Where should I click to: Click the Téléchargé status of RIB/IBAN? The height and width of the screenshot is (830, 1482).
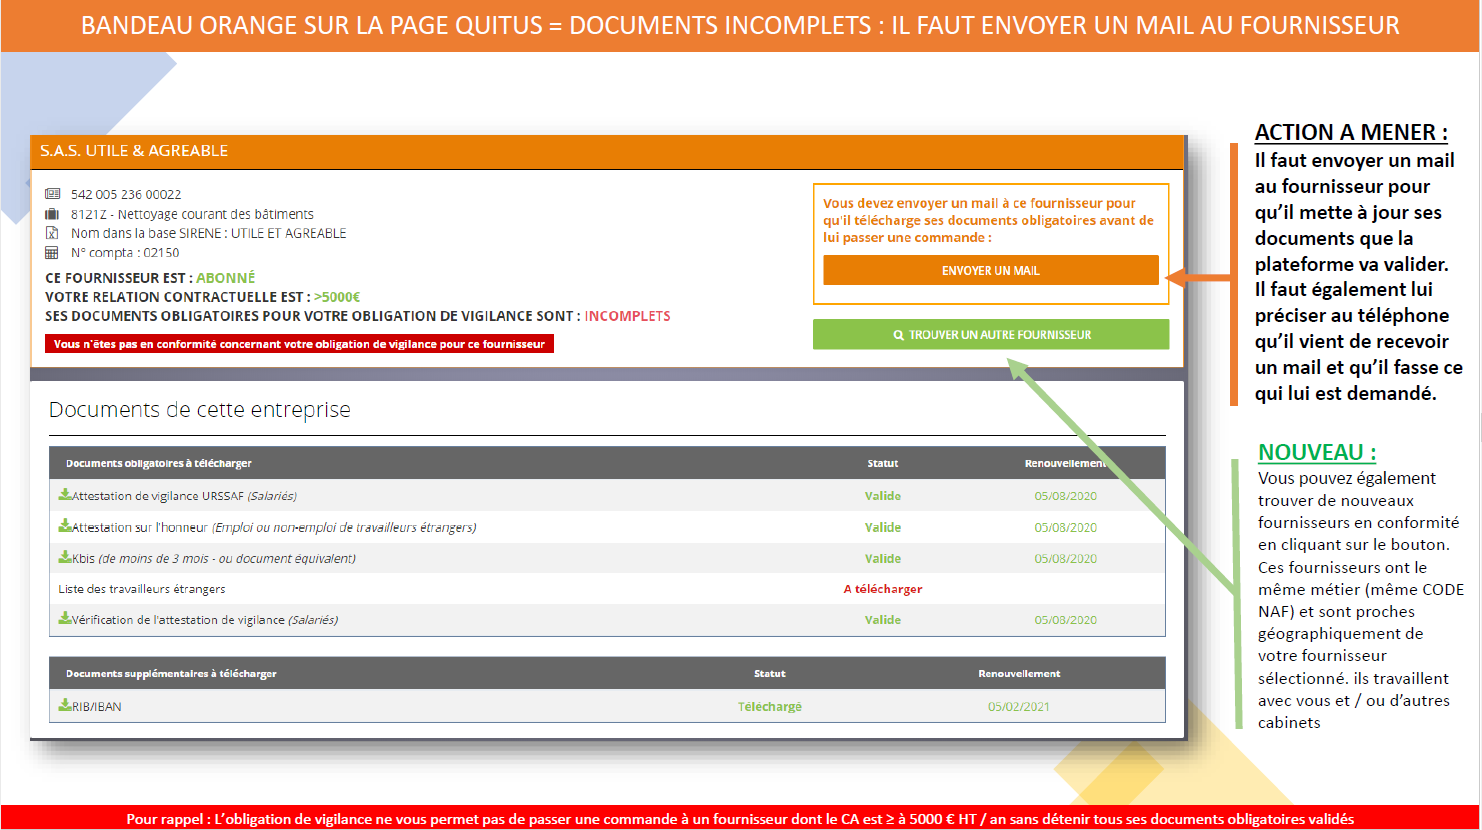[x=770, y=706]
